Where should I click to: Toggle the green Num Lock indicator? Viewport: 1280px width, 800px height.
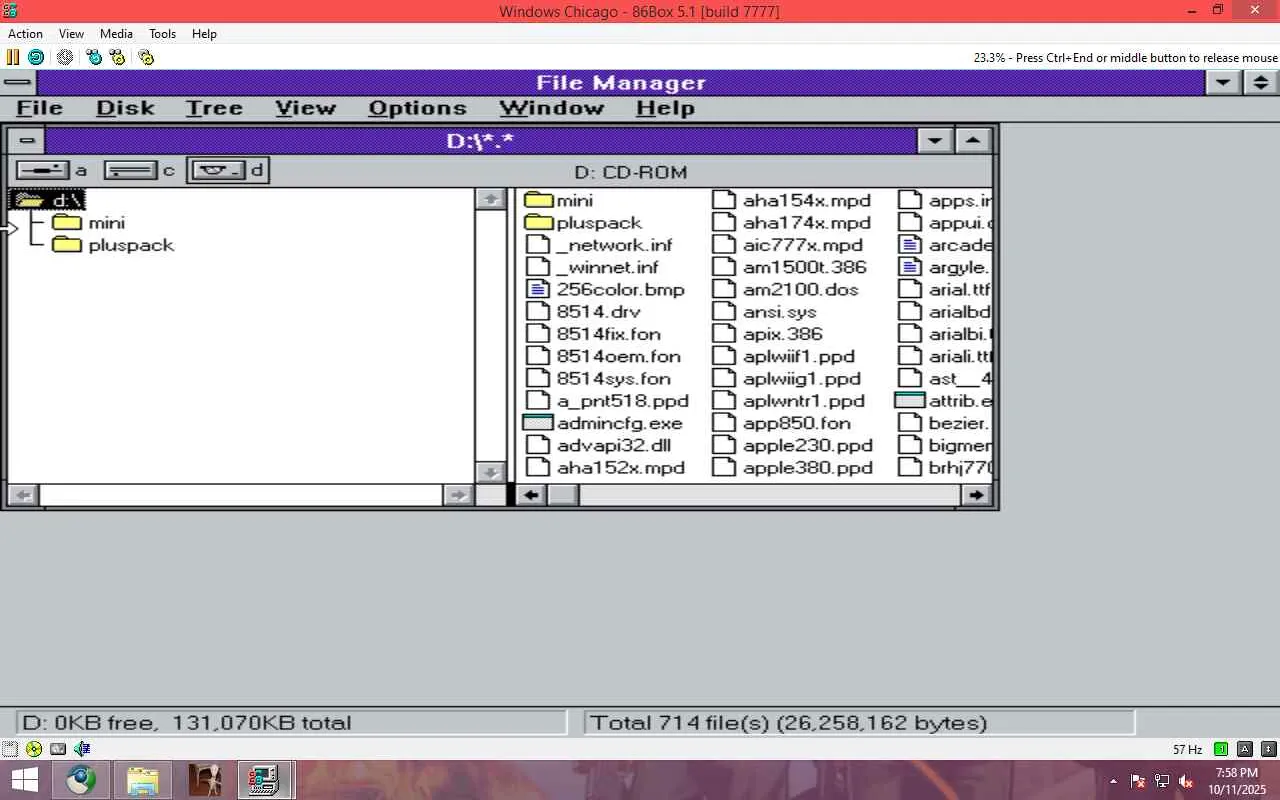pos(1221,749)
